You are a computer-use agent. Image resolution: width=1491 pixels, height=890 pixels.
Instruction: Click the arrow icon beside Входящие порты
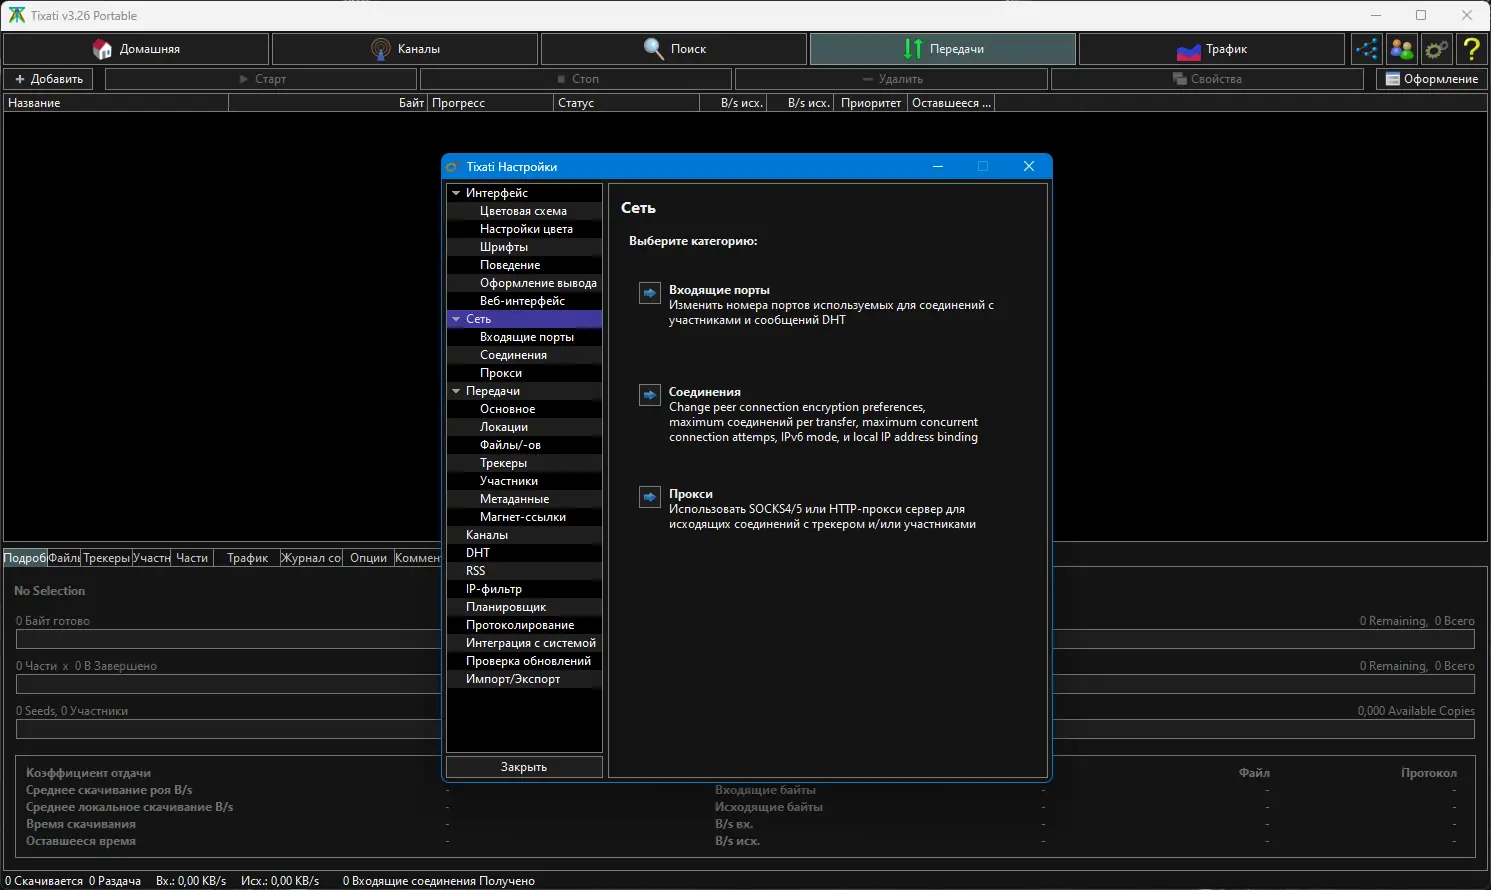coord(650,293)
